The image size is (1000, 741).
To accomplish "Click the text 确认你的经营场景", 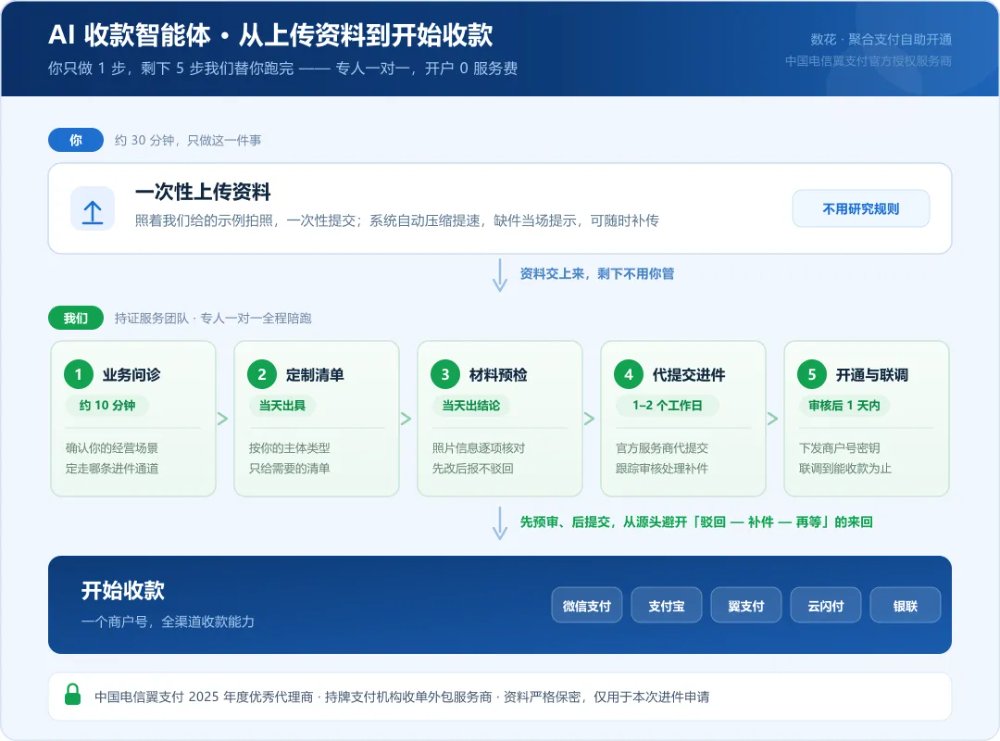I will (x=112, y=448).
